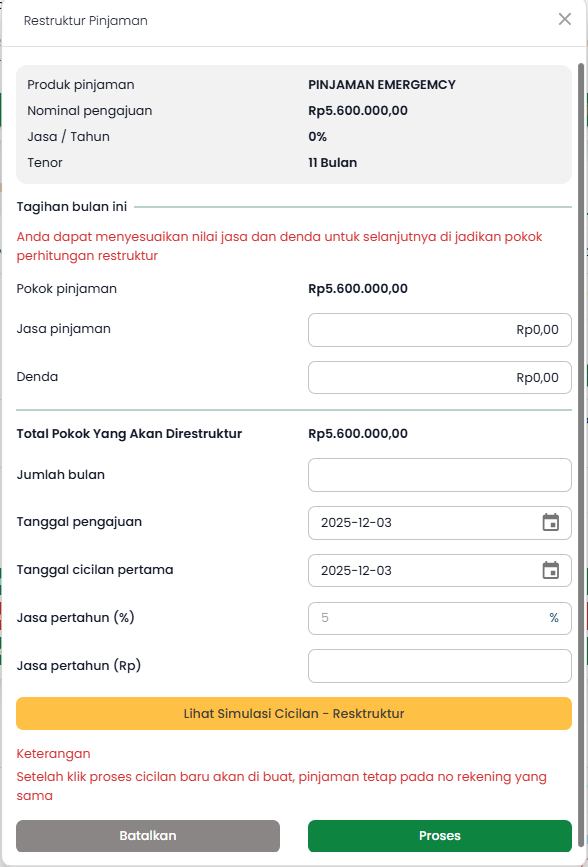Select the Batalkan button
588x867 pixels.
coord(147,836)
